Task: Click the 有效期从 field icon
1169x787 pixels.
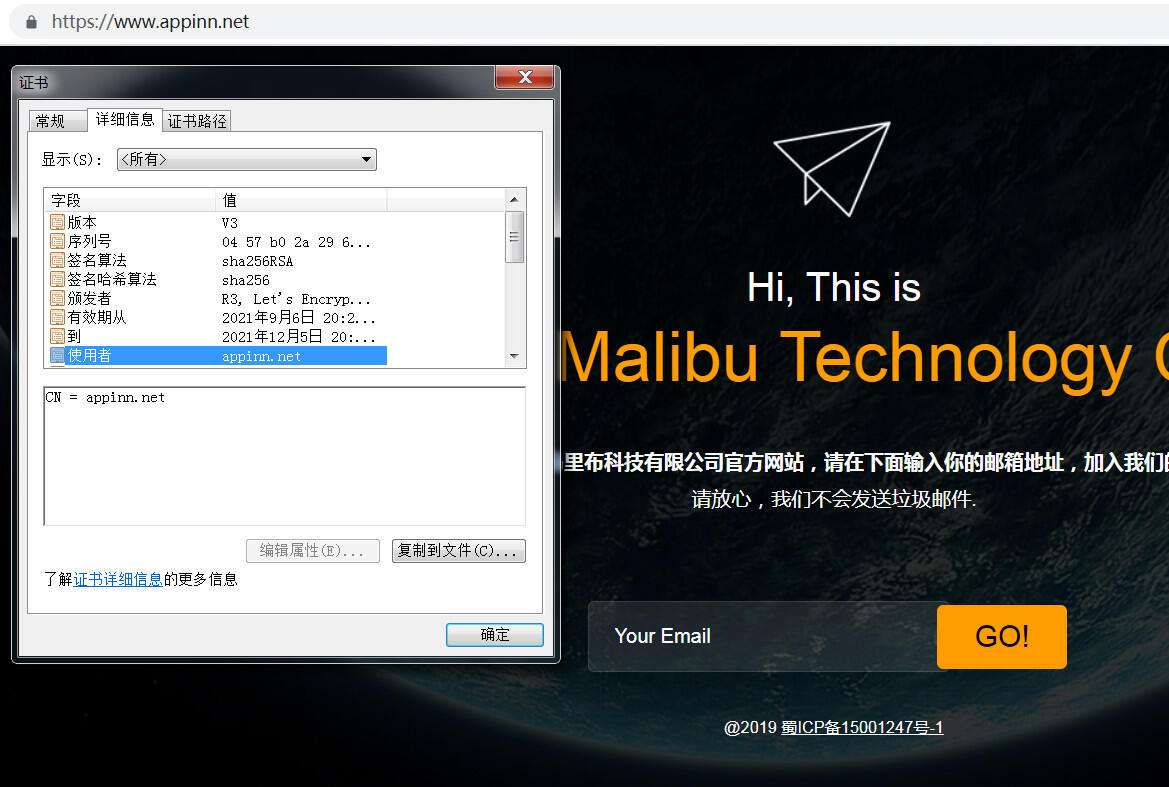Action: point(57,317)
